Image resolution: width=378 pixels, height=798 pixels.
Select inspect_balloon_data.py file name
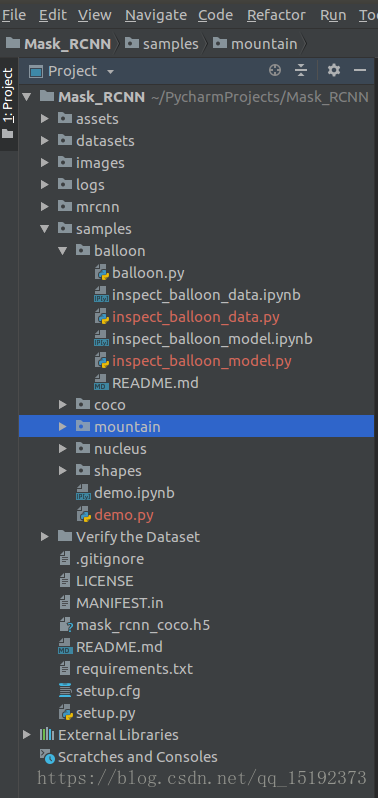click(x=196, y=317)
